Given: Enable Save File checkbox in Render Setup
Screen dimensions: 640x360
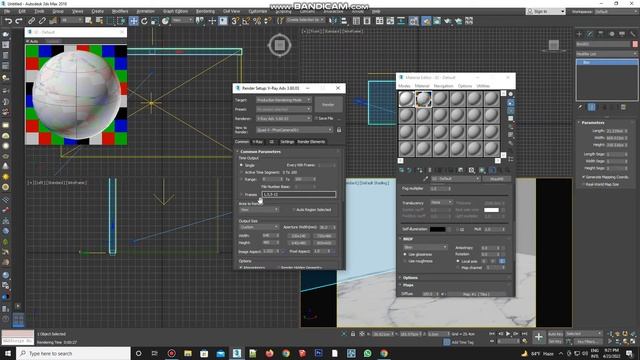Looking at the screenshot, I should tap(316, 118).
